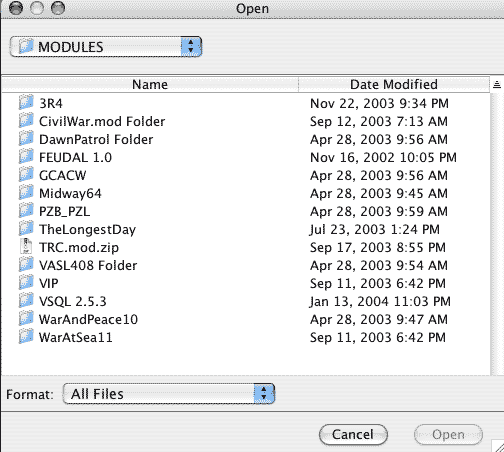Viewport: 504px width, 452px height.
Task: Expand the All Files format dropdown
Action: coord(169,394)
